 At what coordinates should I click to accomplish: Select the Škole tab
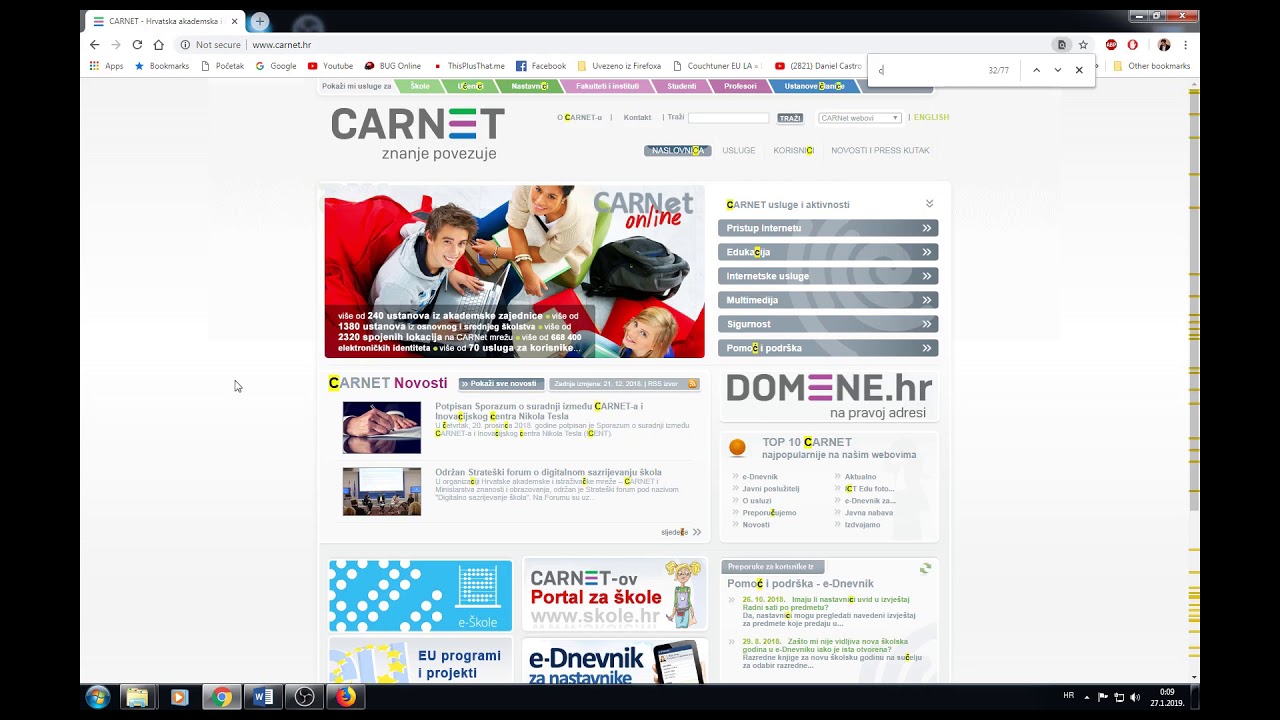[x=420, y=86]
